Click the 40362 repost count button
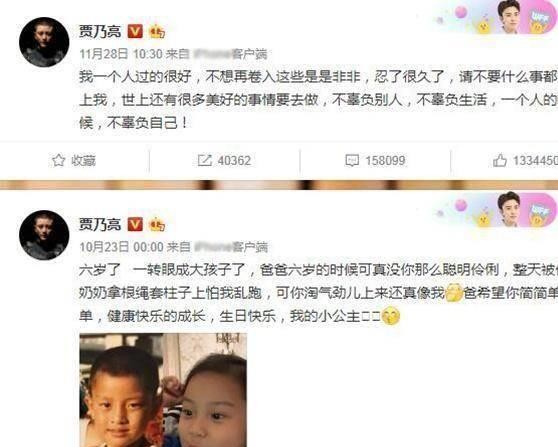The width and height of the screenshot is (558, 447). click(x=225, y=160)
